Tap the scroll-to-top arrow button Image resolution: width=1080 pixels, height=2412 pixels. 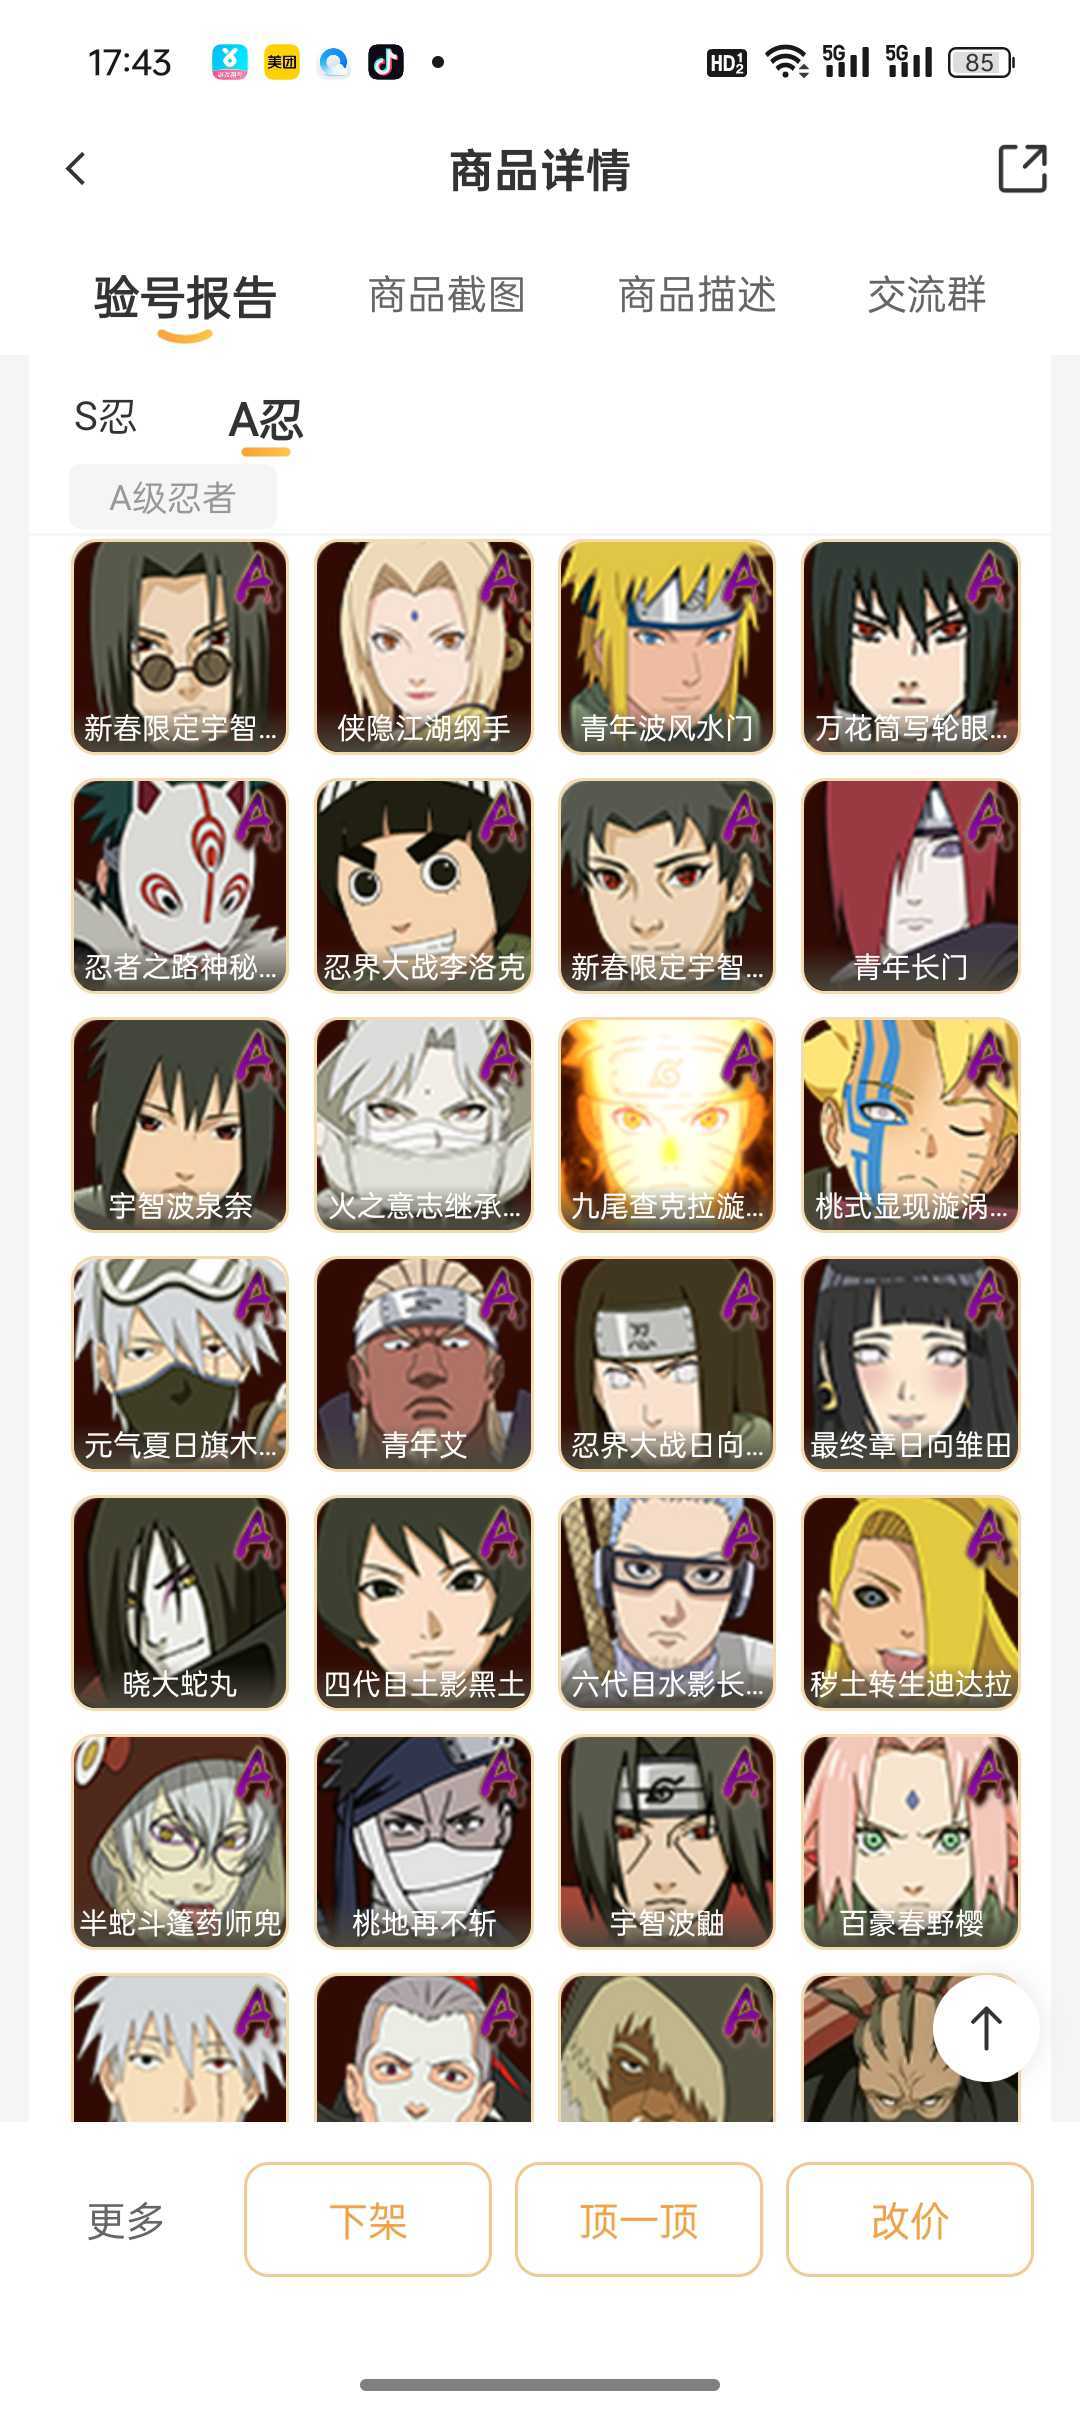pyautogui.click(x=986, y=2027)
